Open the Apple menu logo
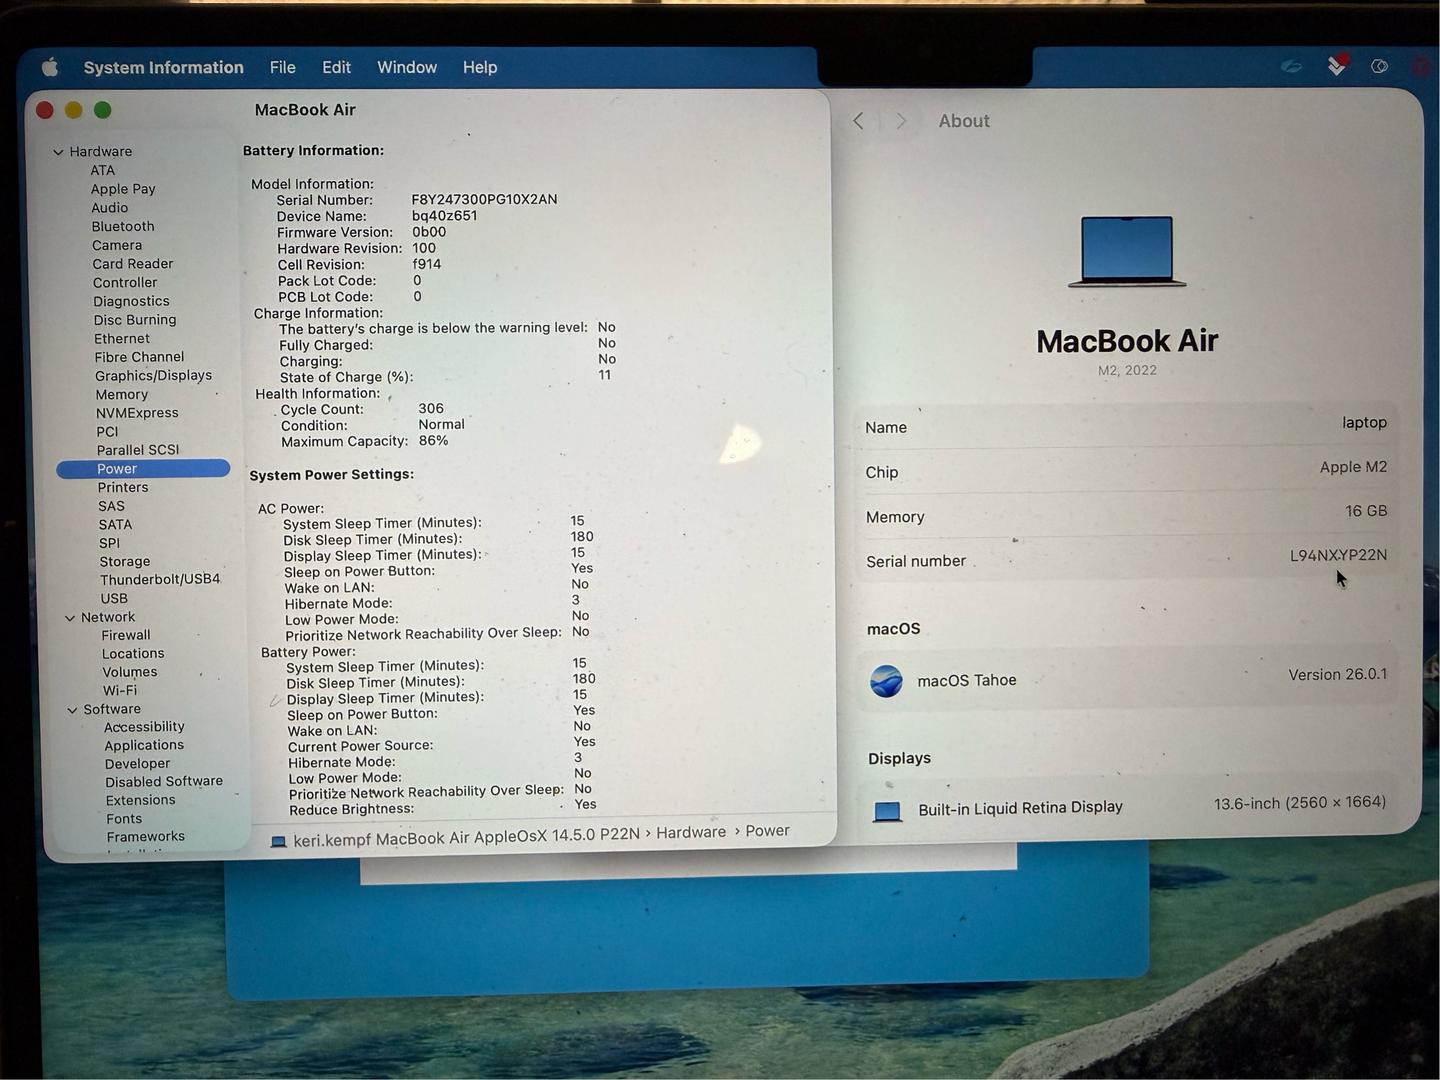Screen dimensions: 1440x1080 [x=50, y=67]
